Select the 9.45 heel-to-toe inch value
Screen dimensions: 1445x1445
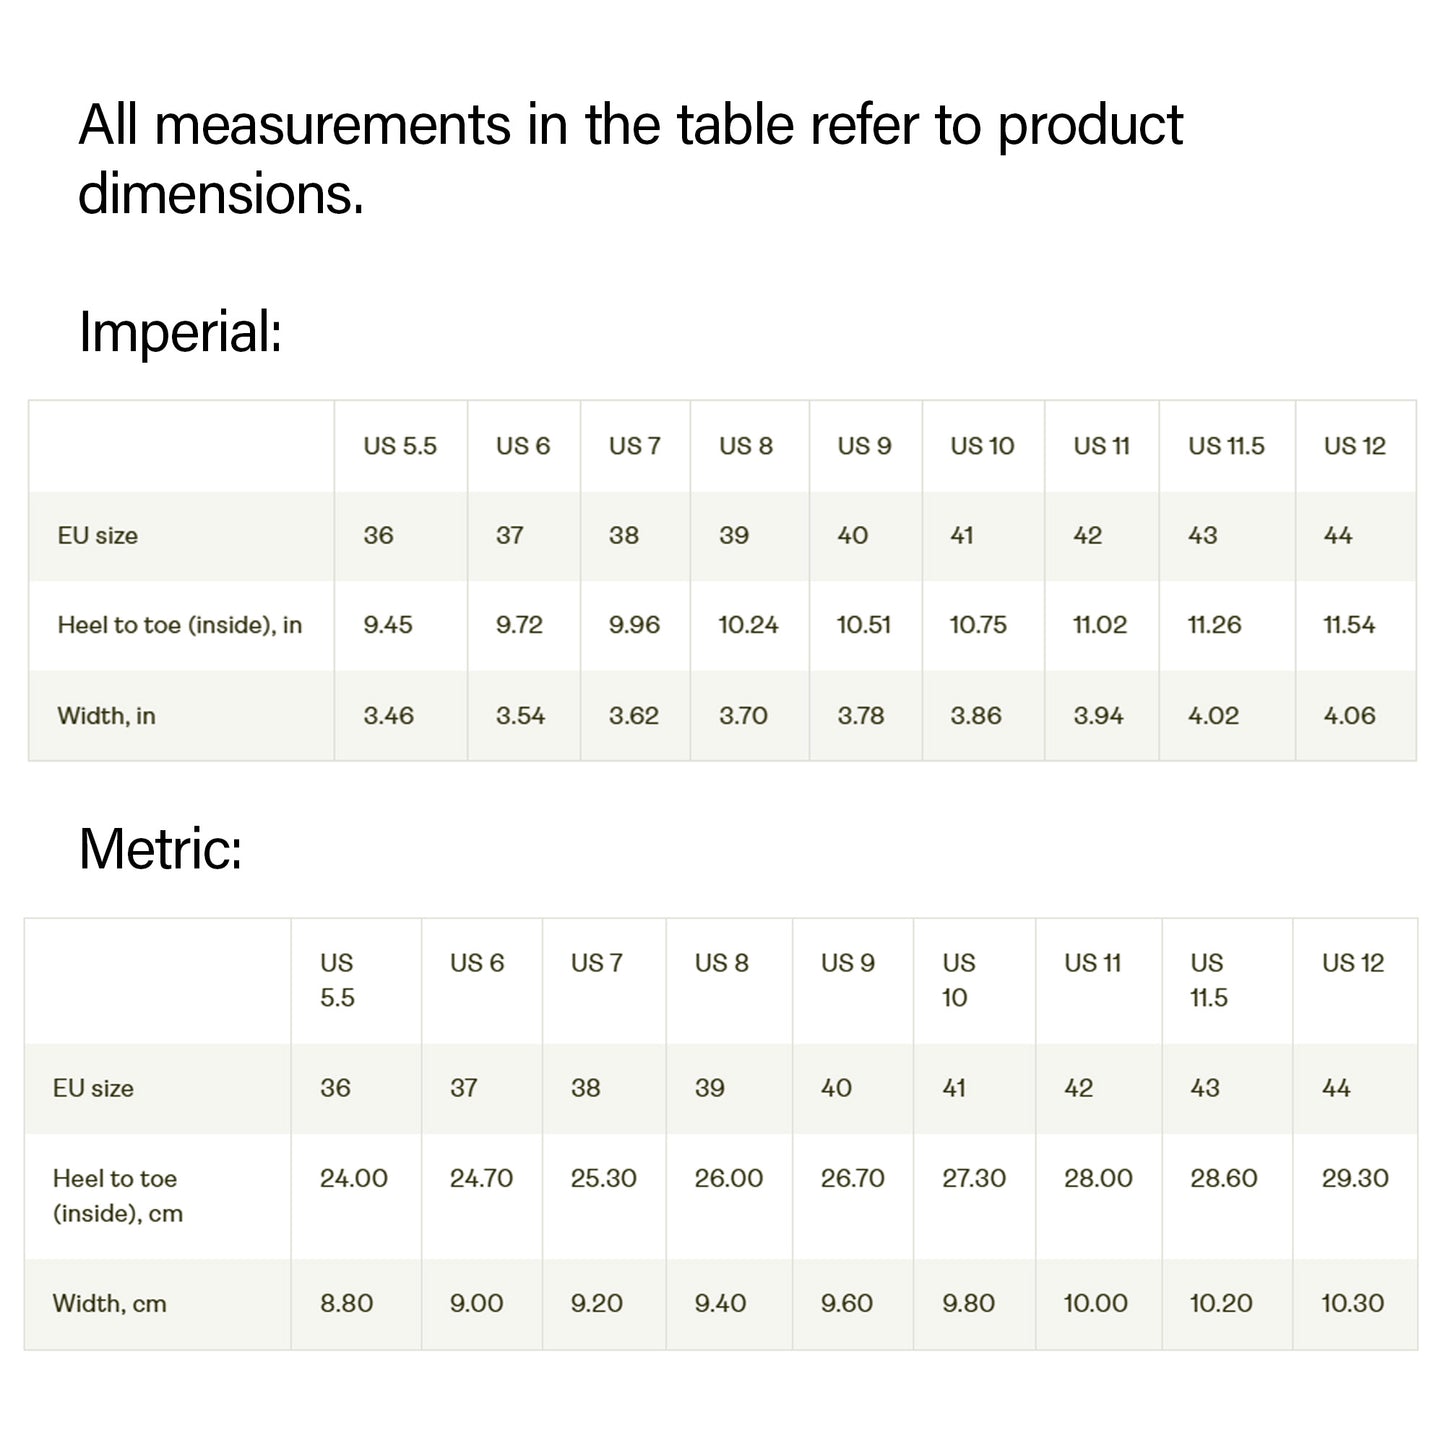[388, 625]
